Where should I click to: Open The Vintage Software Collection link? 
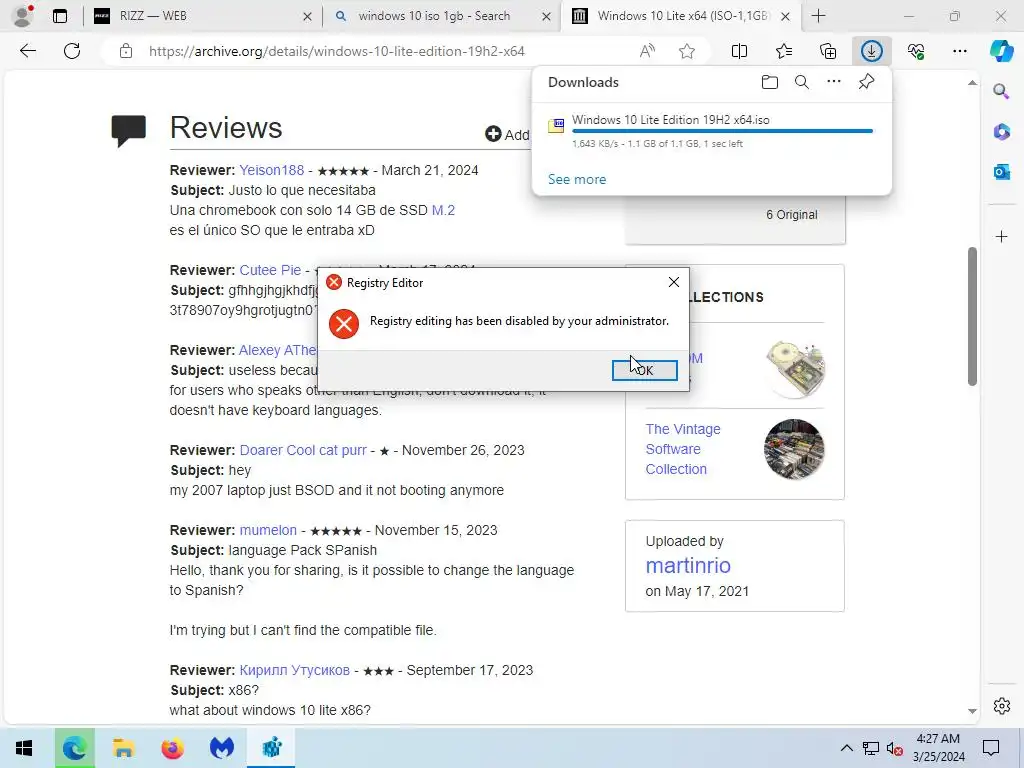tap(682, 449)
